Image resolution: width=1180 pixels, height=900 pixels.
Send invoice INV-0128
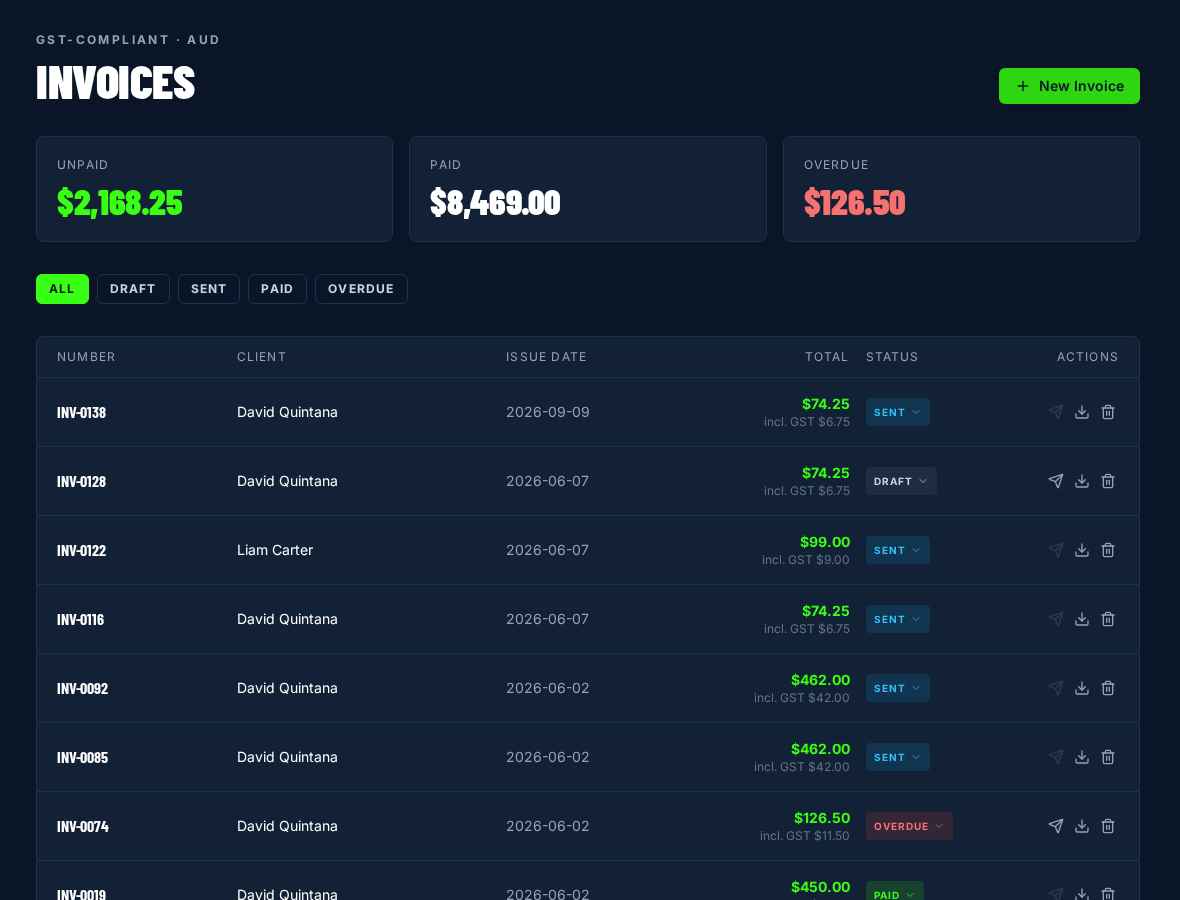coord(1056,481)
